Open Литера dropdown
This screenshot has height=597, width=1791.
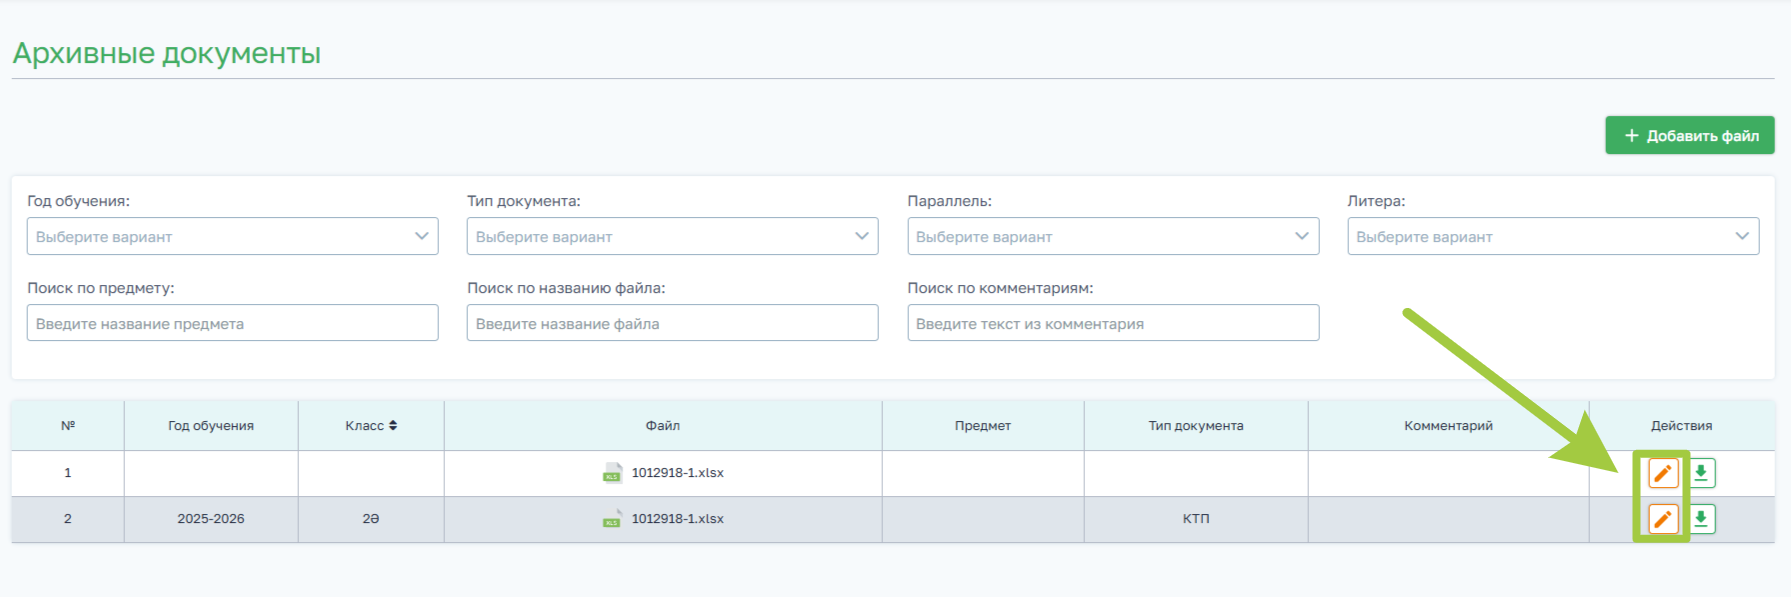[x=1553, y=236]
